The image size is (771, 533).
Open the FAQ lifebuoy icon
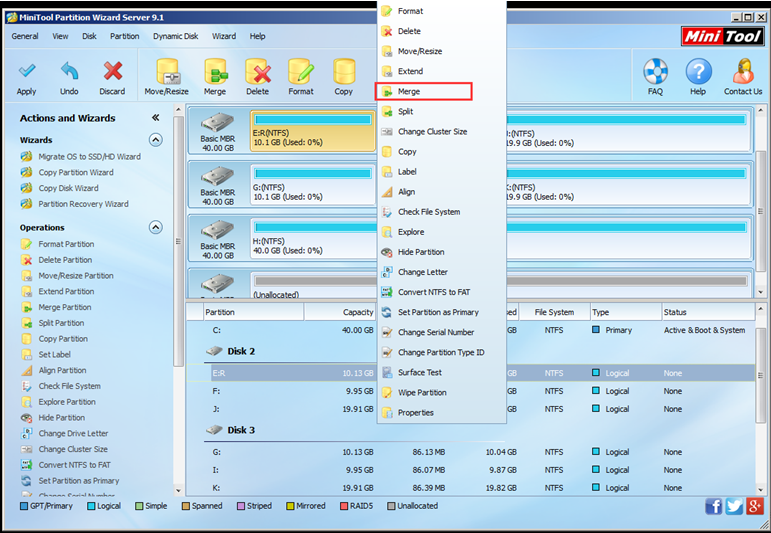click(x=655, y=72)
